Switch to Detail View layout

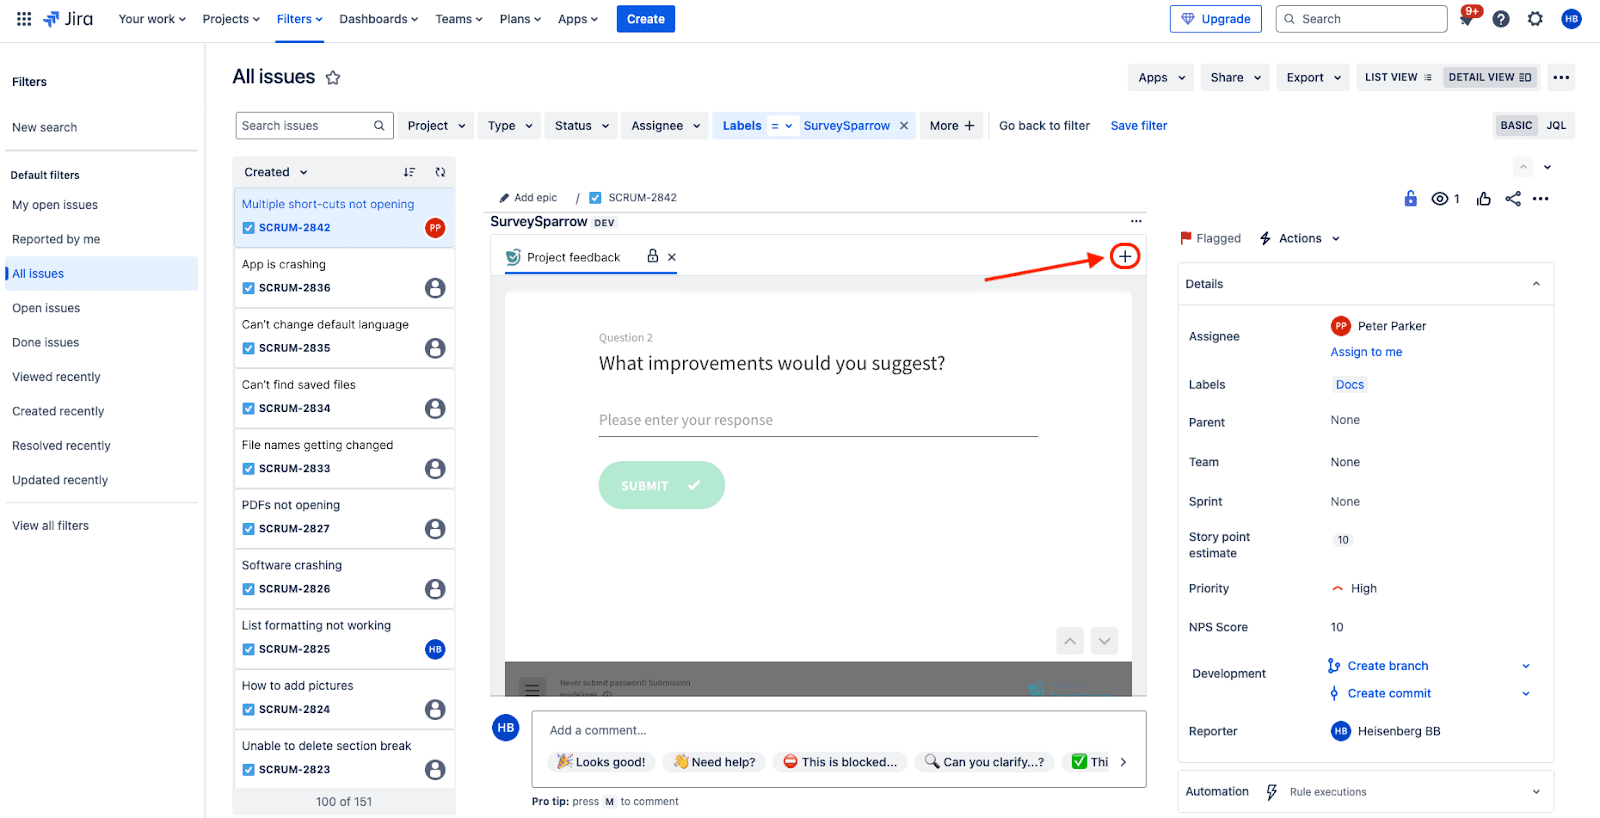tap(1489, 77)
